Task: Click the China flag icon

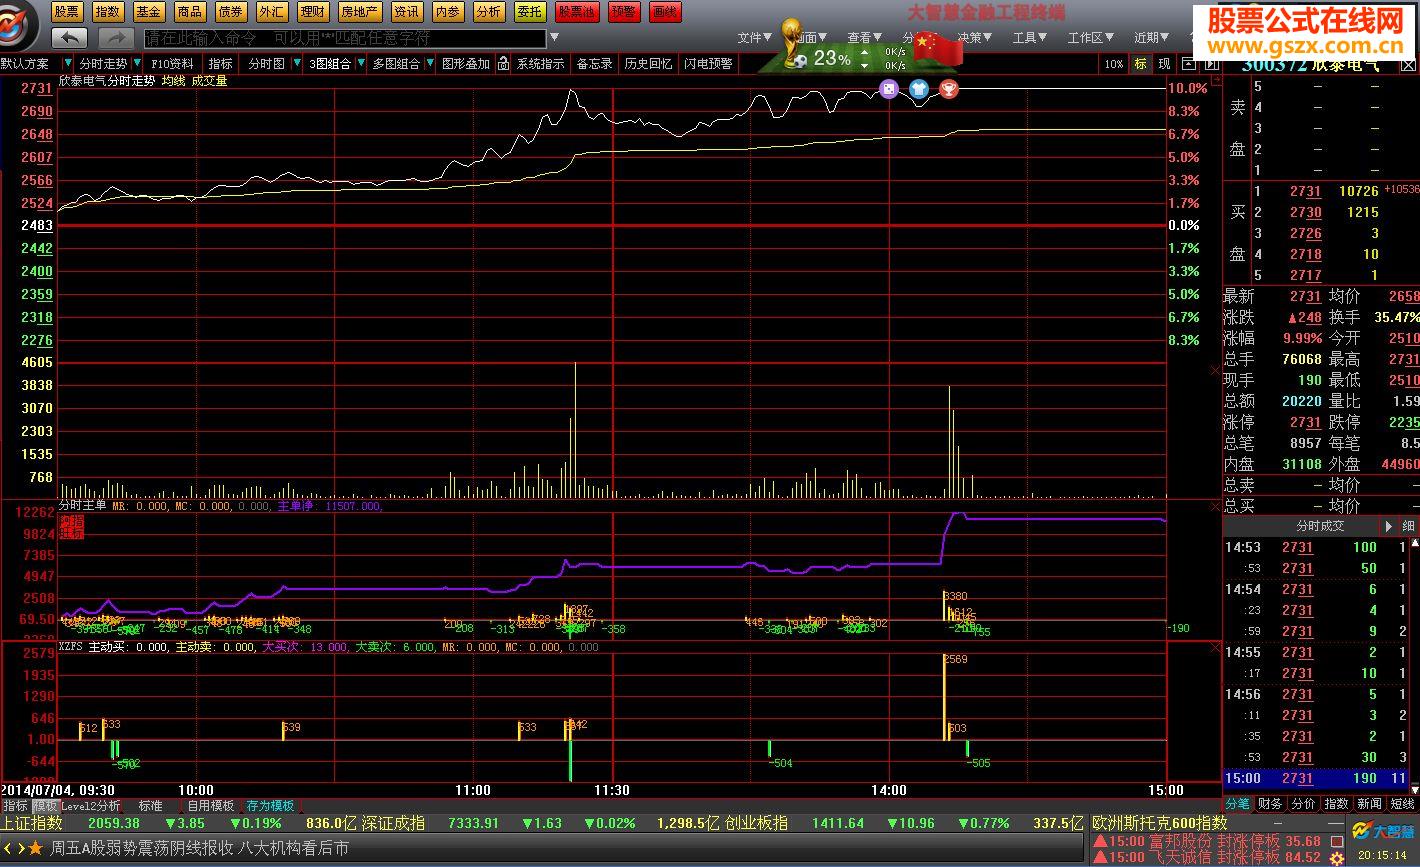Action: (938, 48)
